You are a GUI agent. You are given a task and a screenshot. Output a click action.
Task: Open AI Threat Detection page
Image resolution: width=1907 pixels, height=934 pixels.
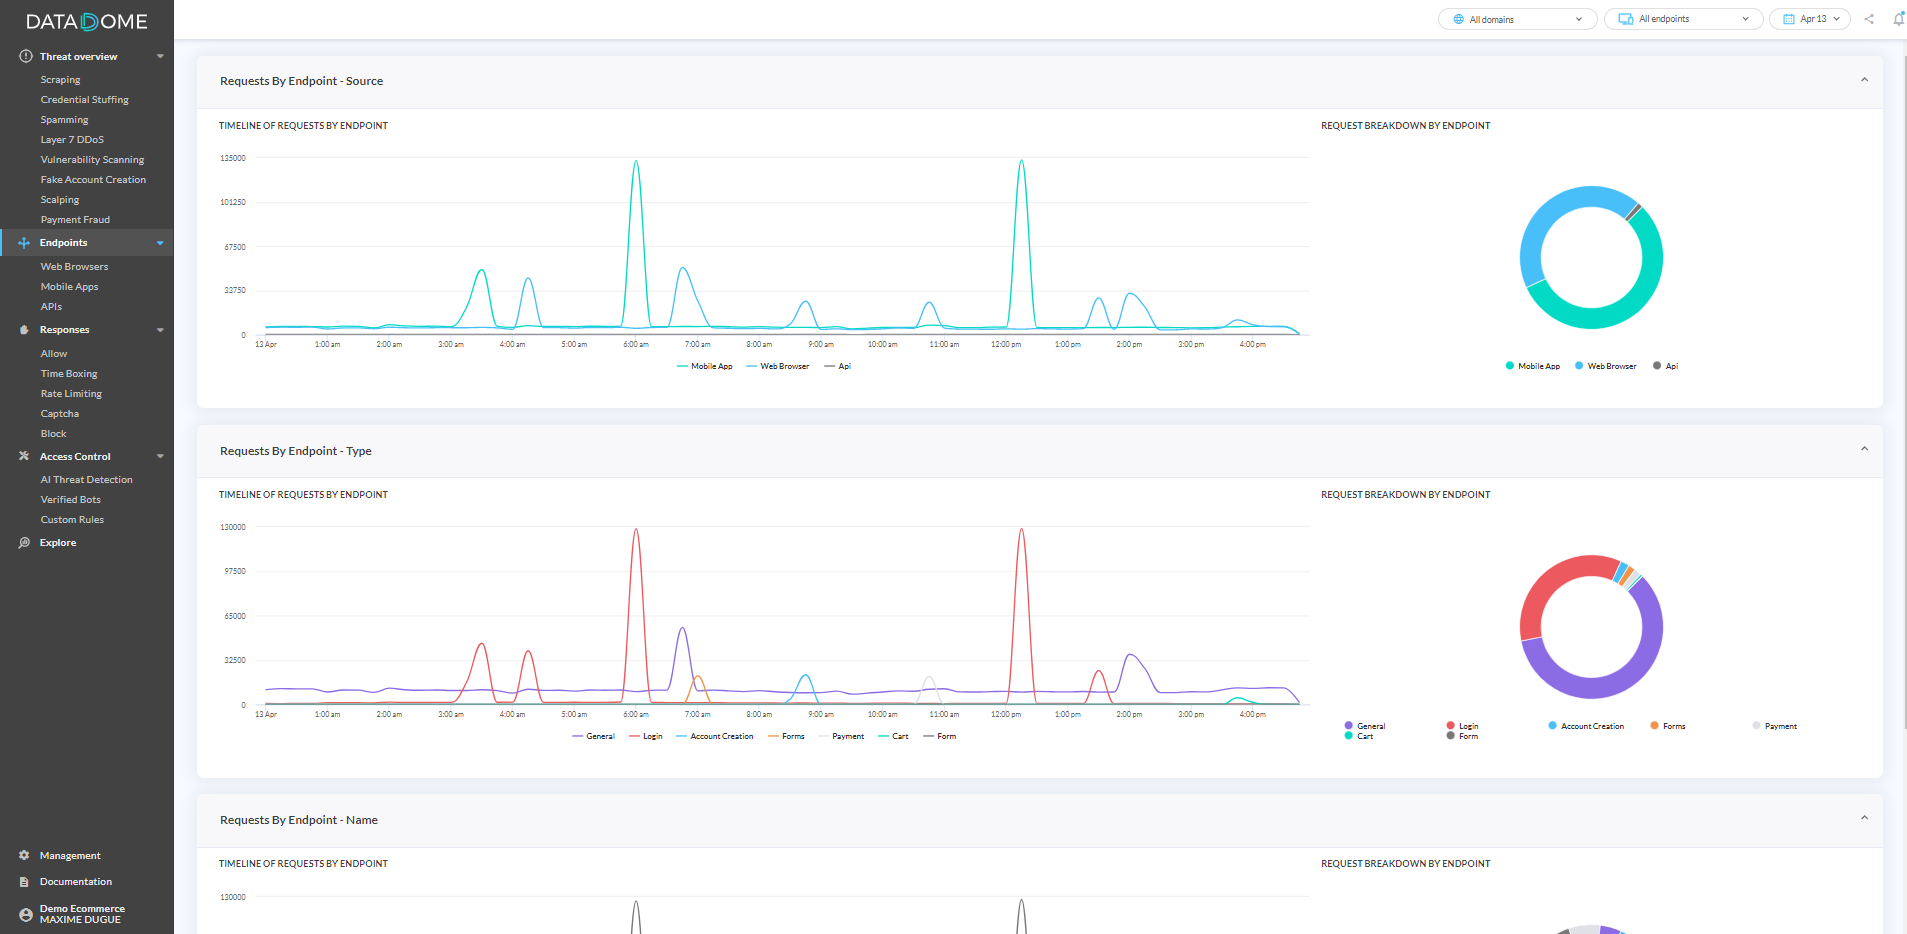(86, 480)
